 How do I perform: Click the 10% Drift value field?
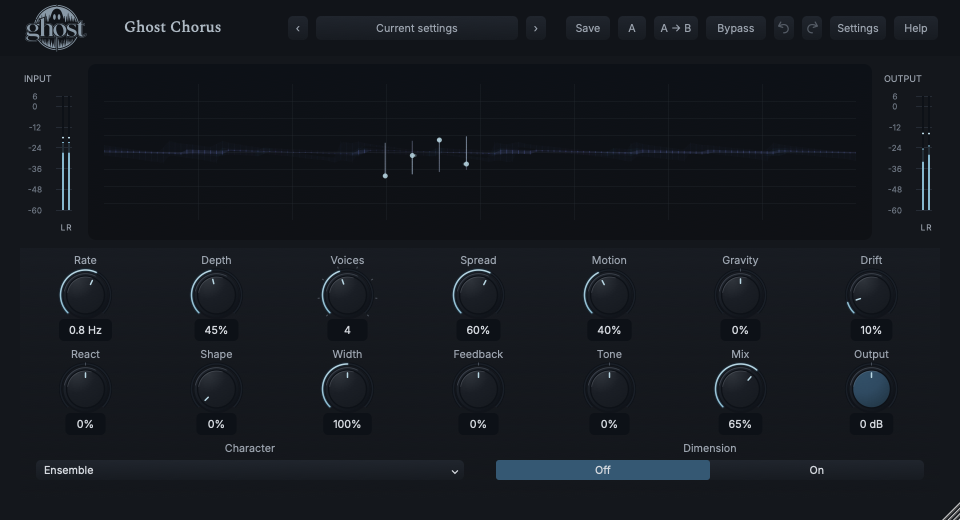tap(871, 330)
